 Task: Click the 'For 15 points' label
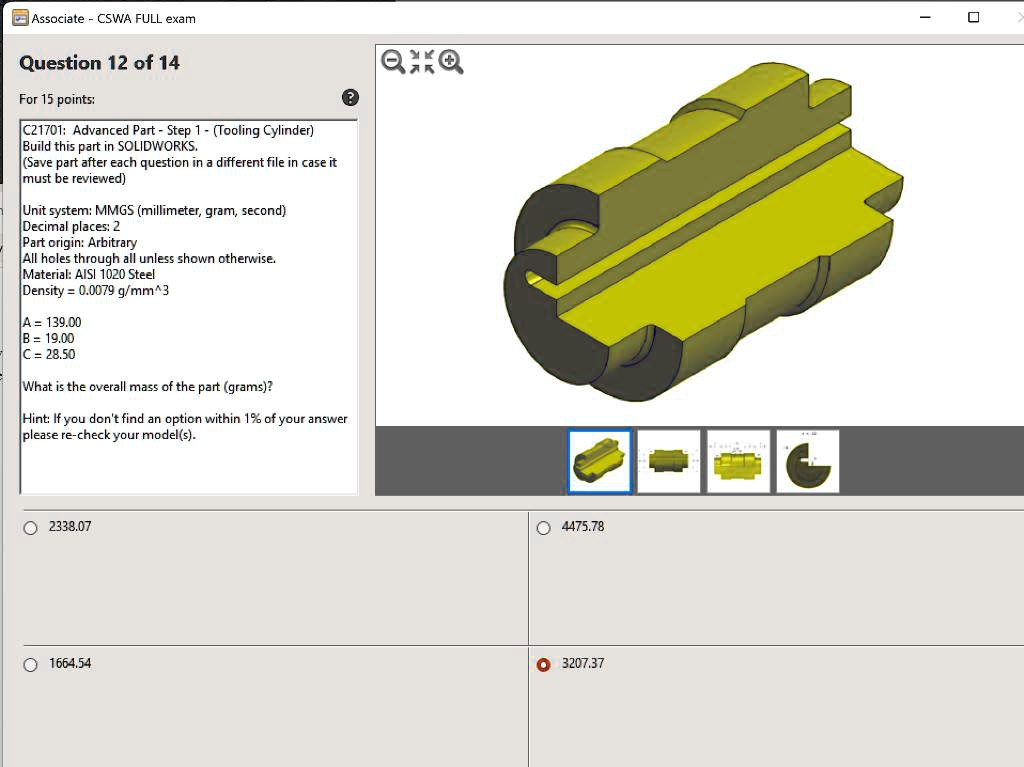[57, 99]
